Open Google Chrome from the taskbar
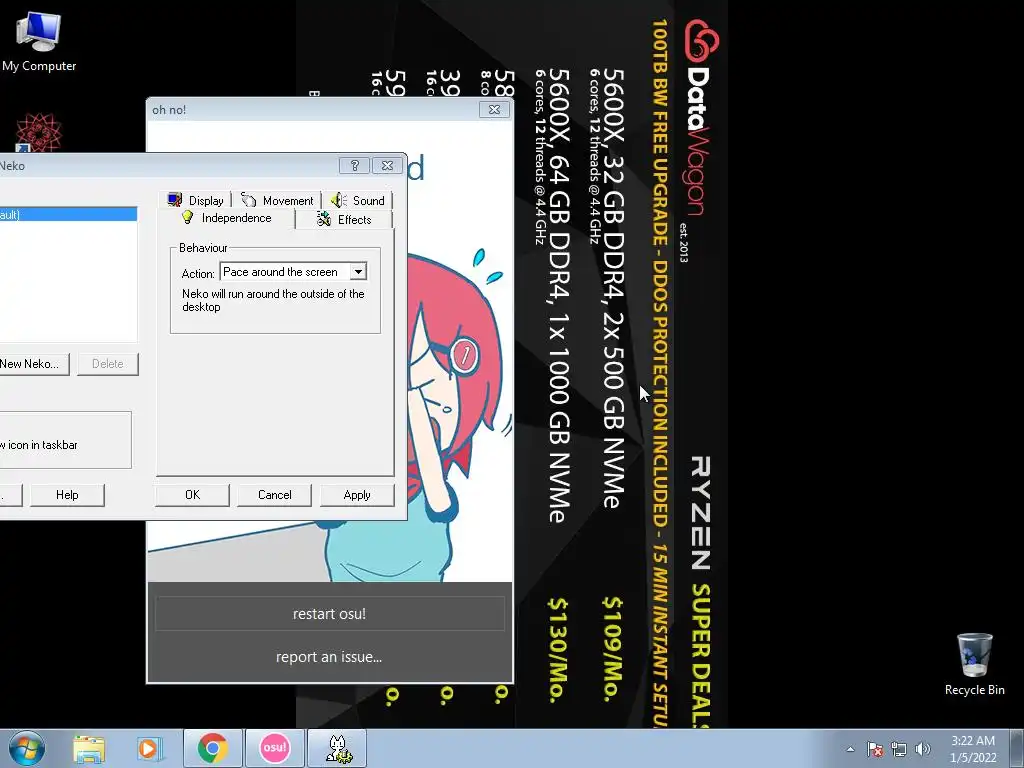 (x=213, y=748)
